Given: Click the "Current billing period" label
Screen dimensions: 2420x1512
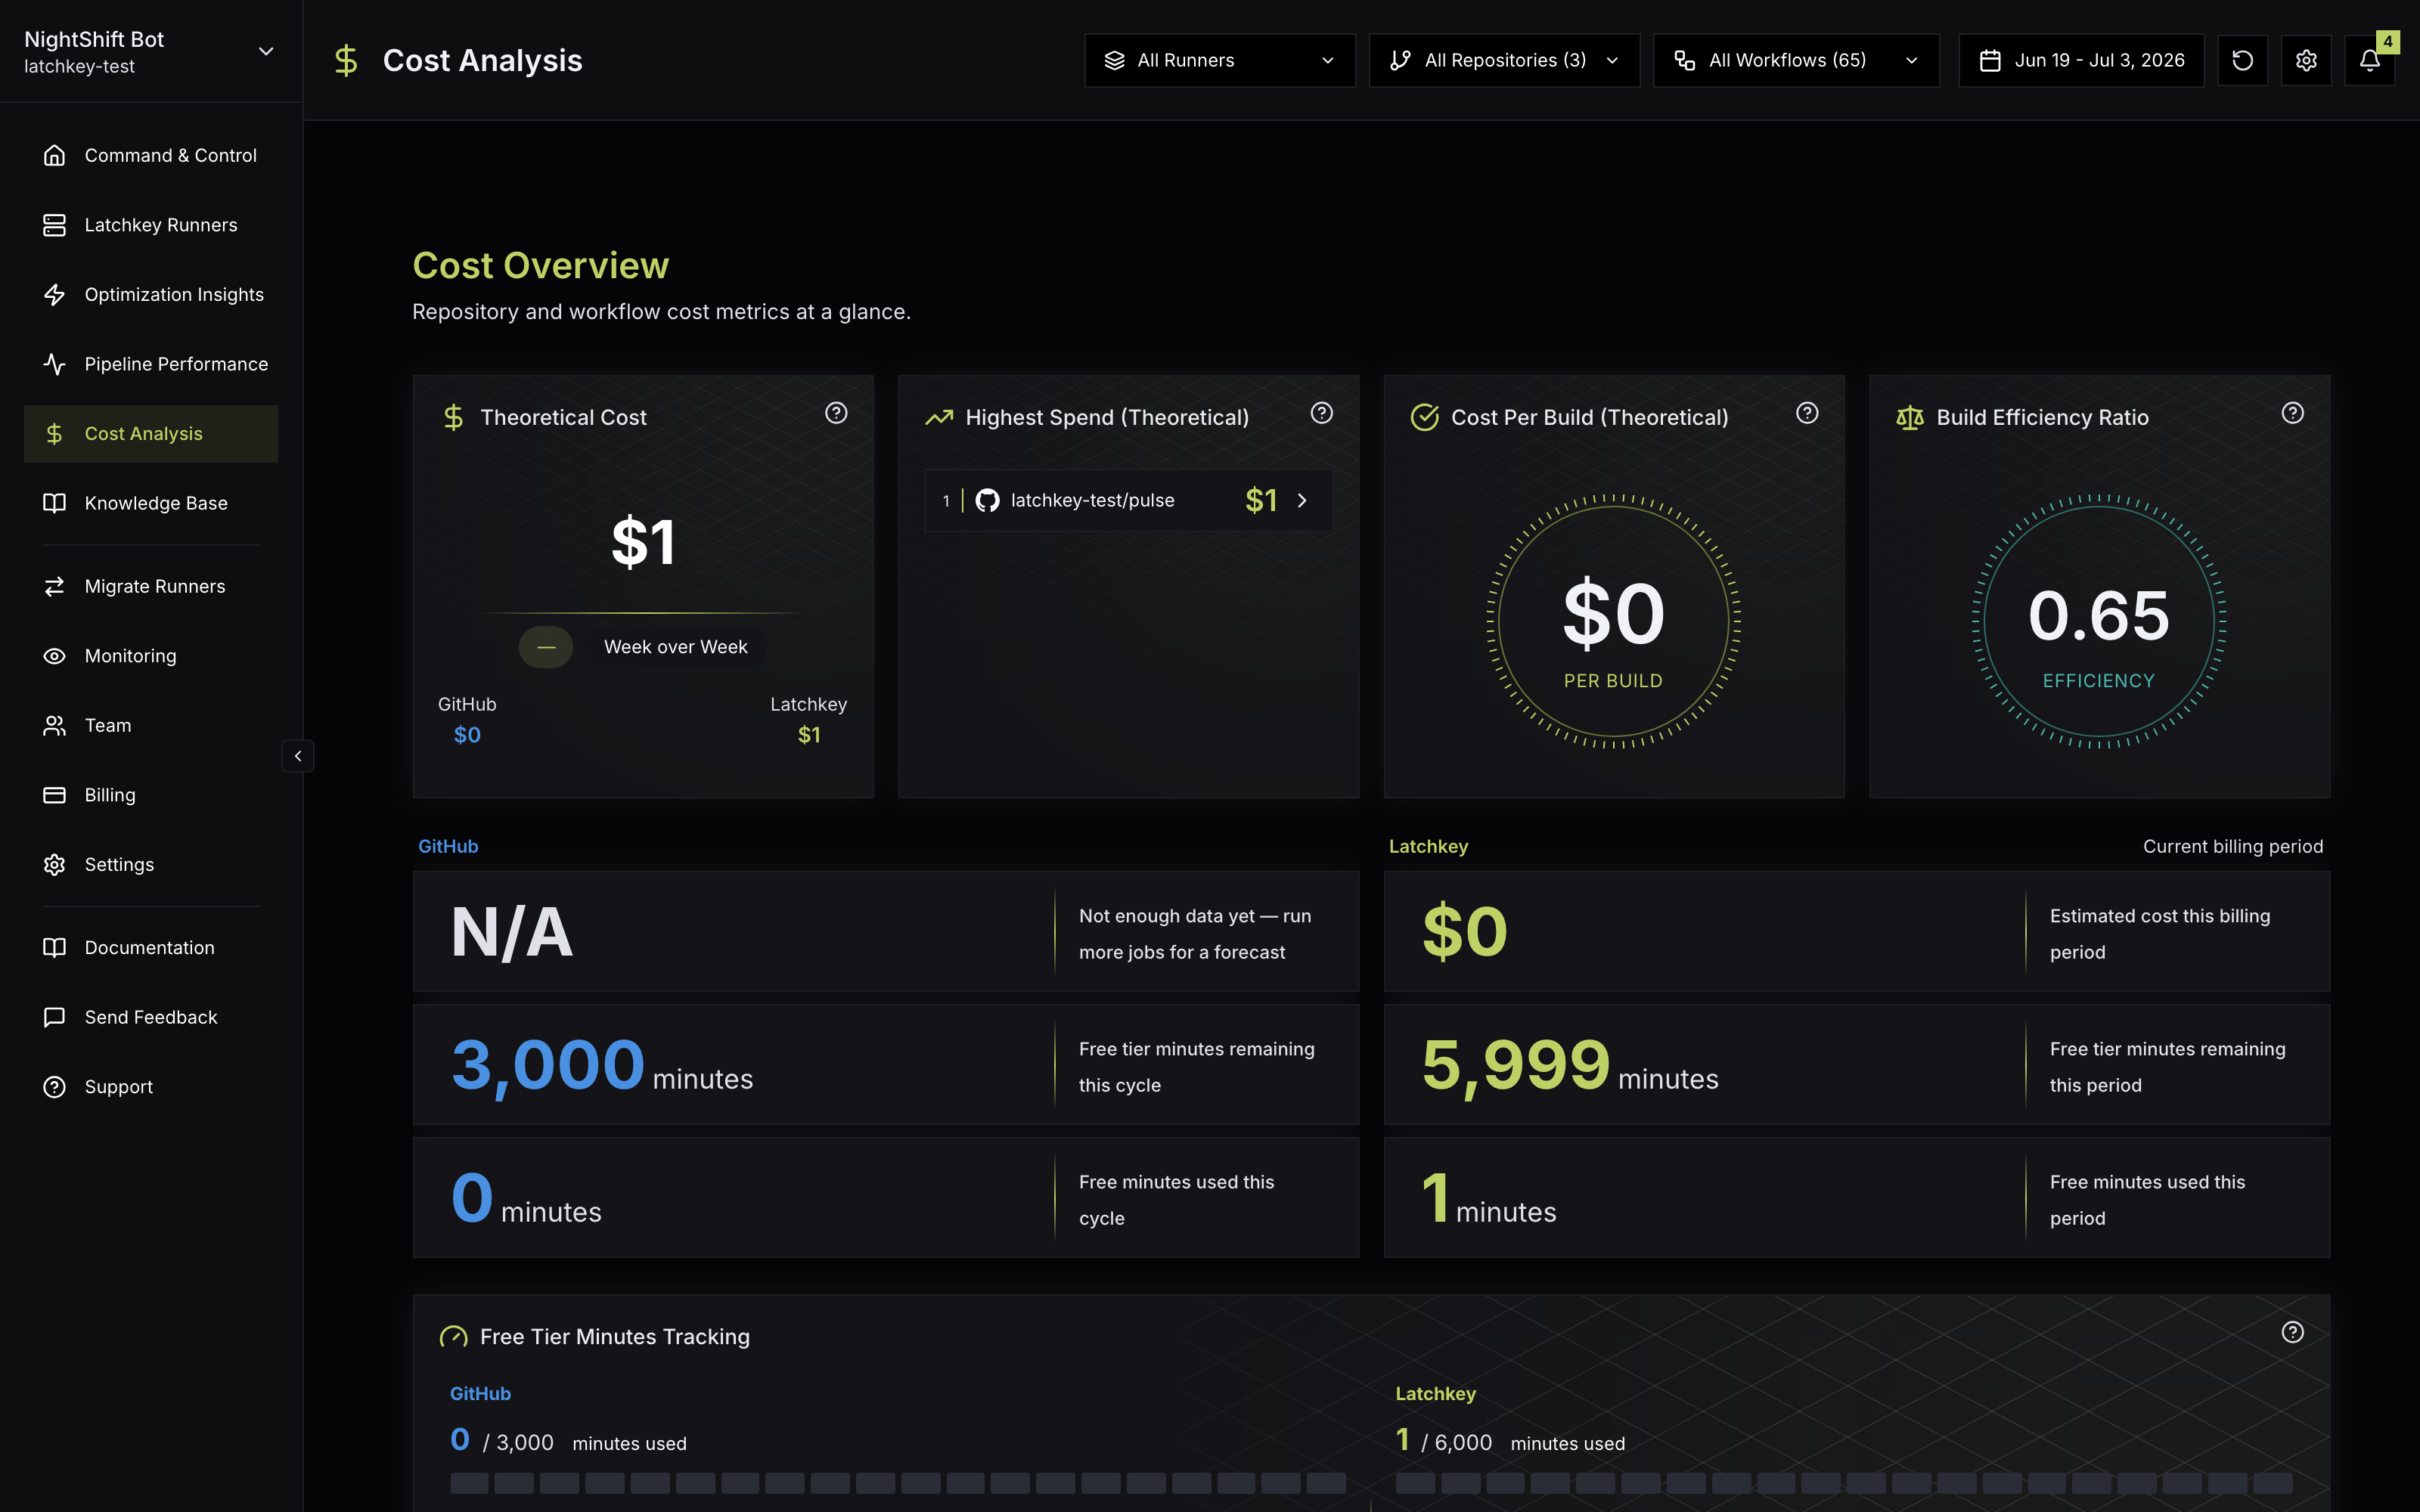Looking at the screenshot, I should [2233, 846].
